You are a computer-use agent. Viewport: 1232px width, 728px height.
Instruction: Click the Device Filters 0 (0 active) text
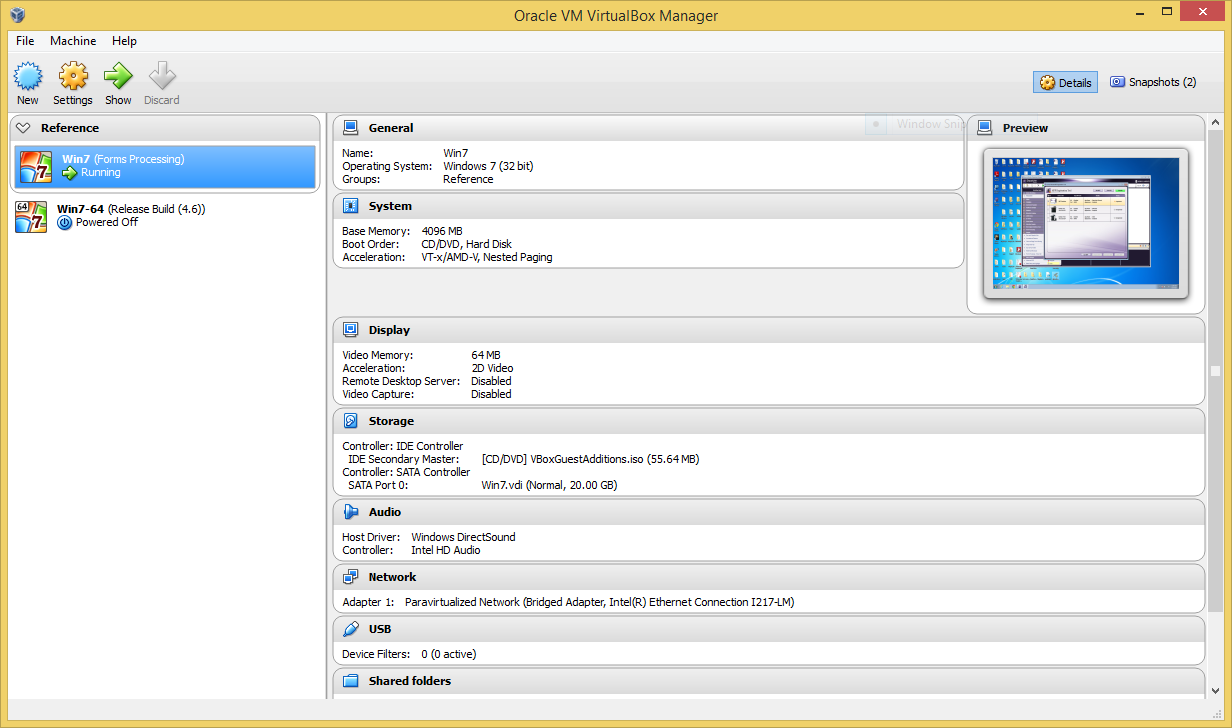(409, 654)
